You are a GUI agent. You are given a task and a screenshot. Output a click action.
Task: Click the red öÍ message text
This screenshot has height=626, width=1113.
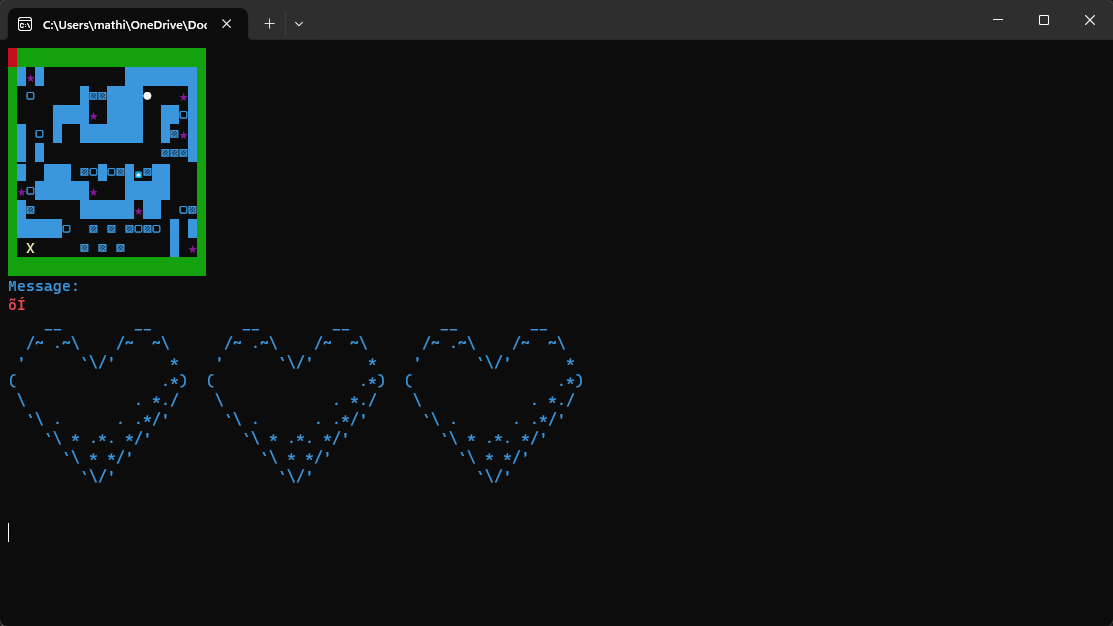(x=16, y=304)
